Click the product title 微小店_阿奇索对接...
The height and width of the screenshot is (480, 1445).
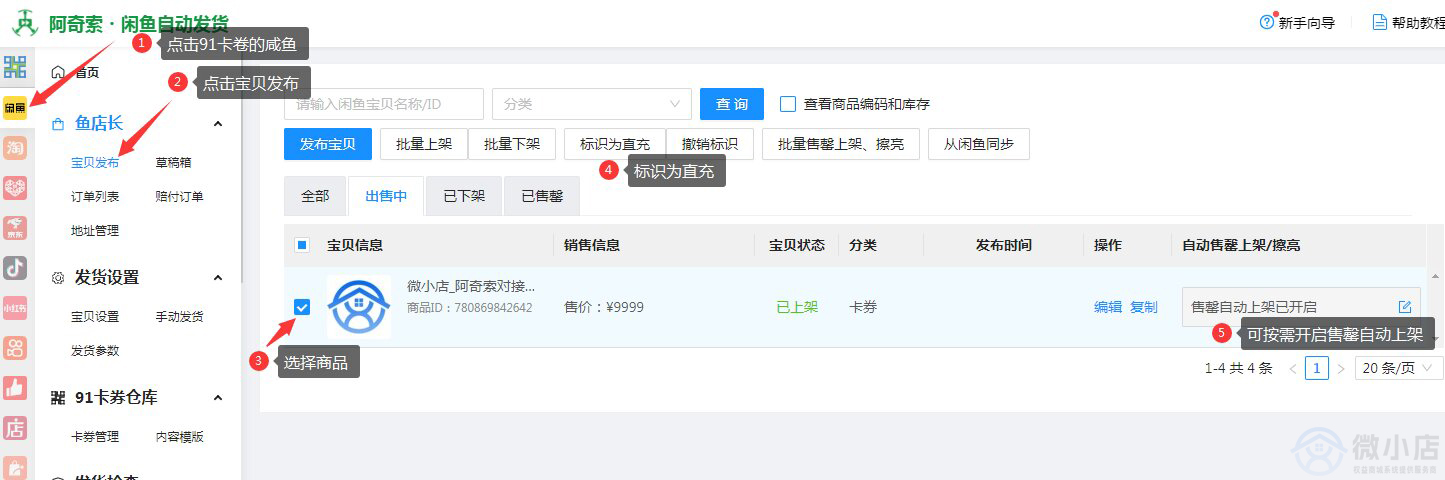[x=471, y=286]
